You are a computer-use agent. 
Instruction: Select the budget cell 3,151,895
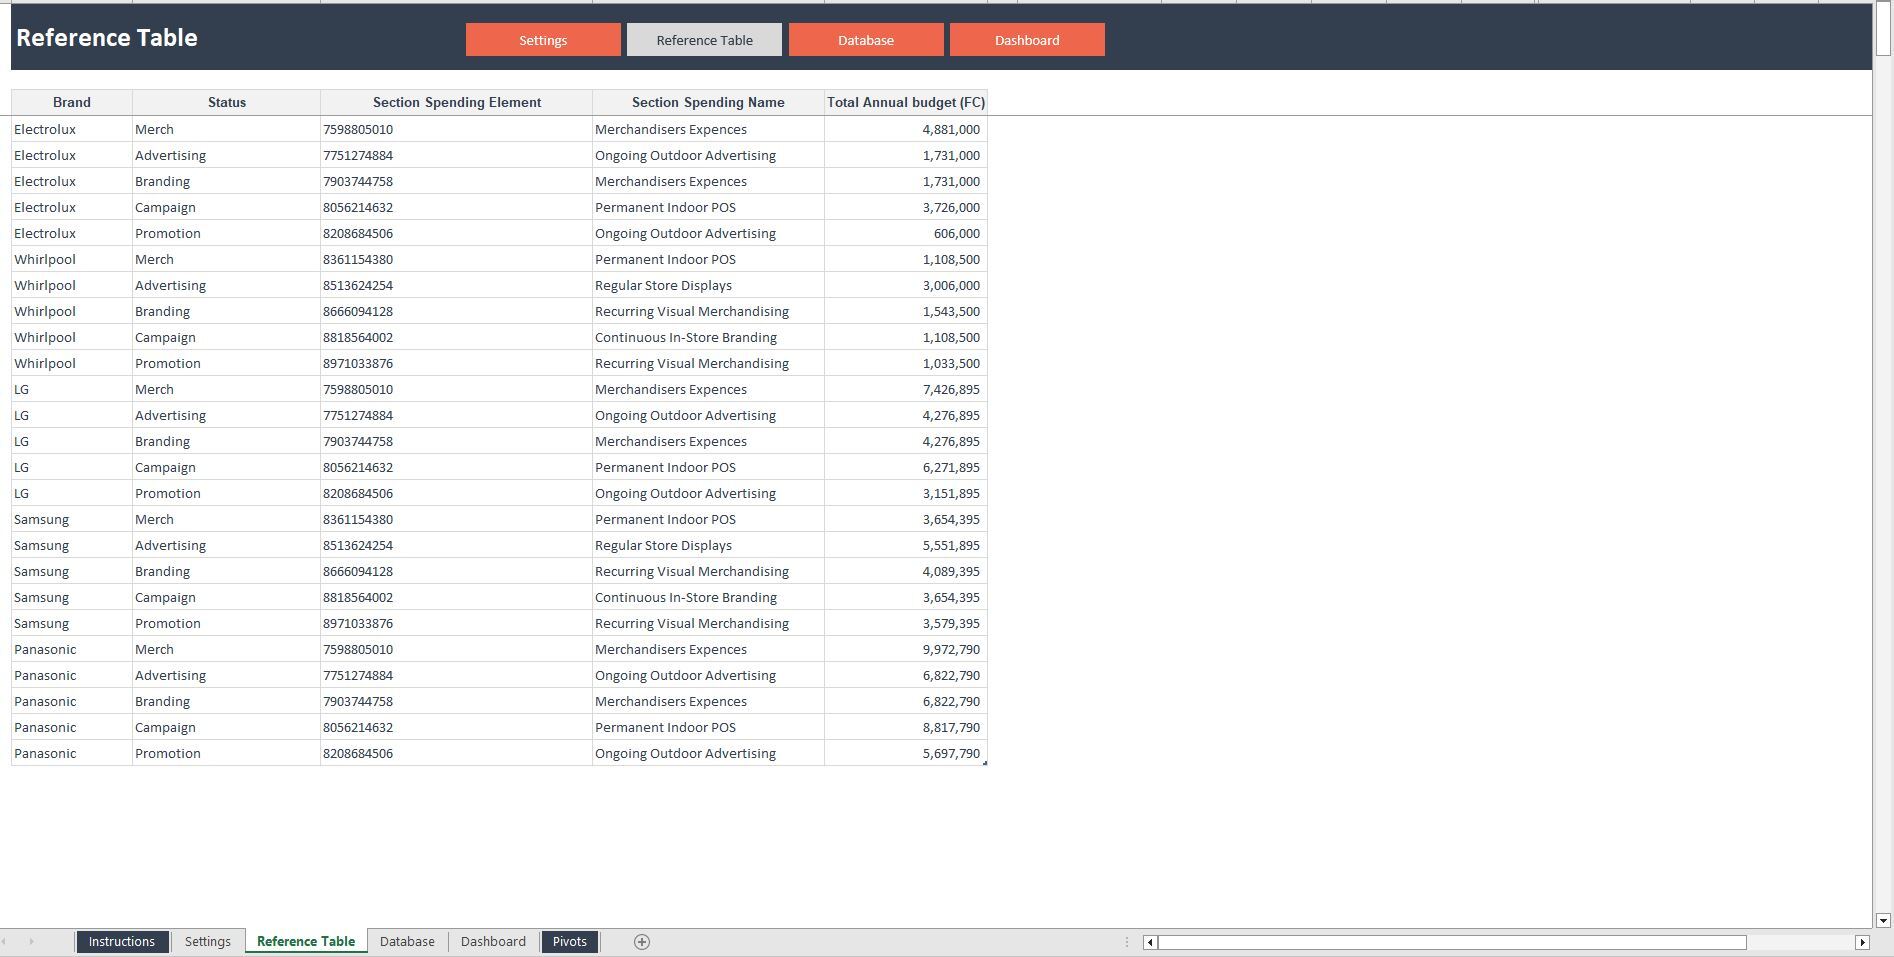point(906,493)
